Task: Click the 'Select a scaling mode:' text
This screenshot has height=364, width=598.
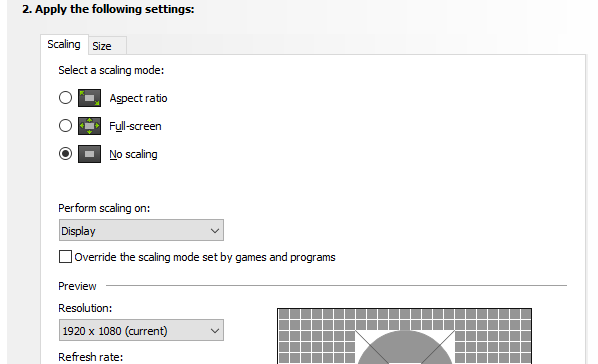Action: tap(111, 71)
